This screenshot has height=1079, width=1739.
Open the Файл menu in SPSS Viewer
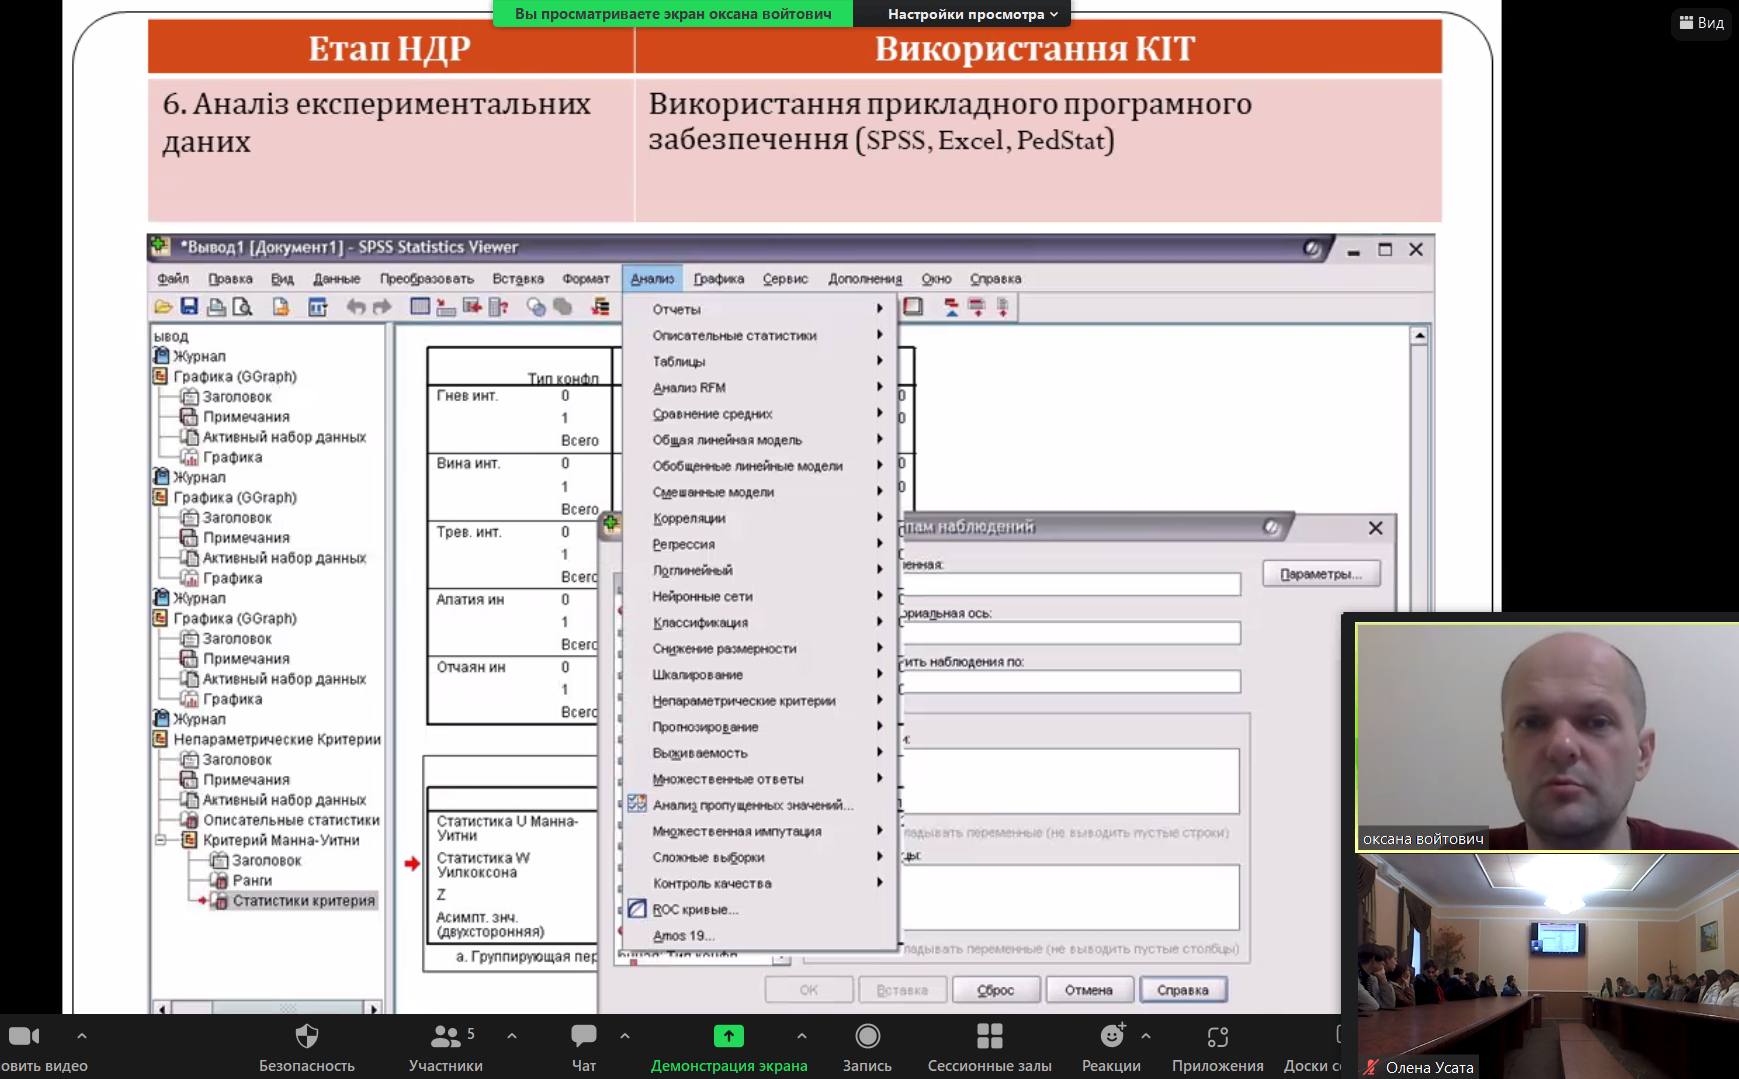173,279
